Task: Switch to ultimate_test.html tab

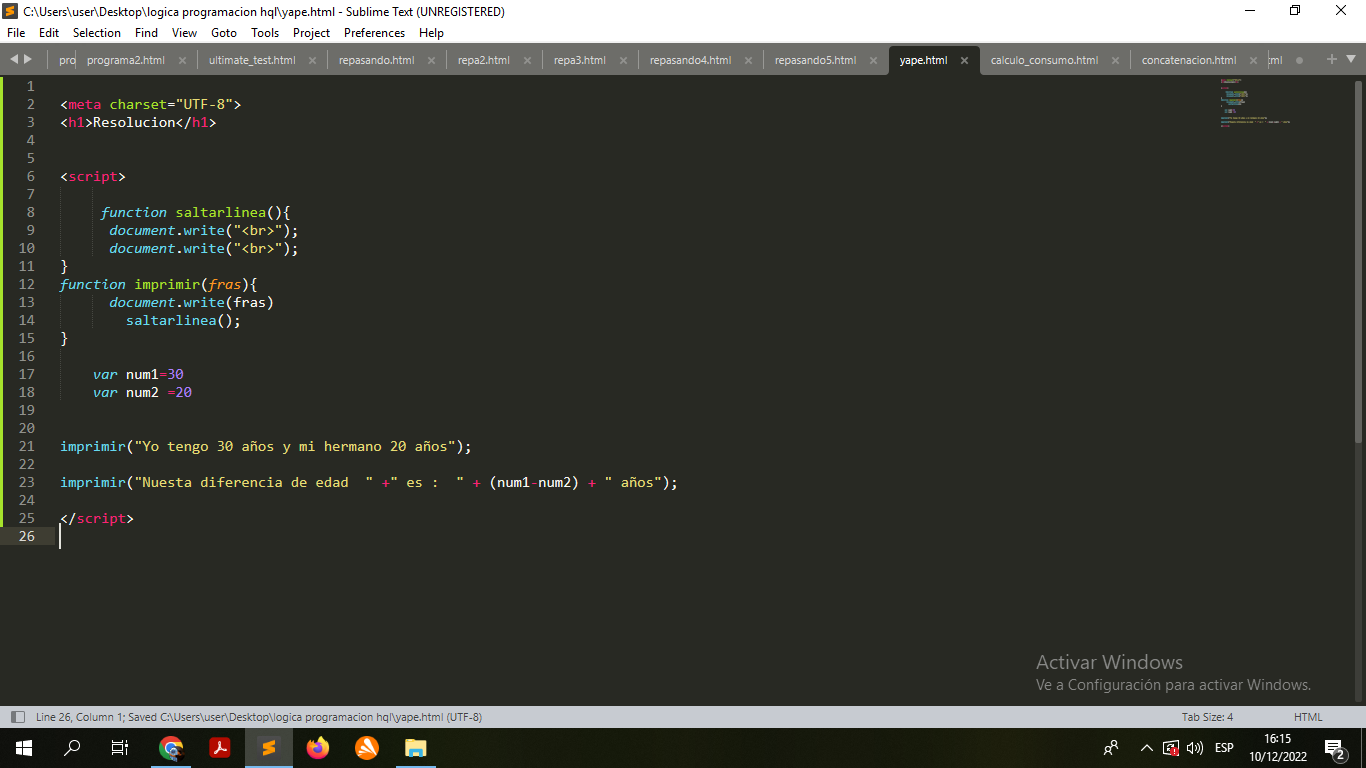Action: (252, 60)
